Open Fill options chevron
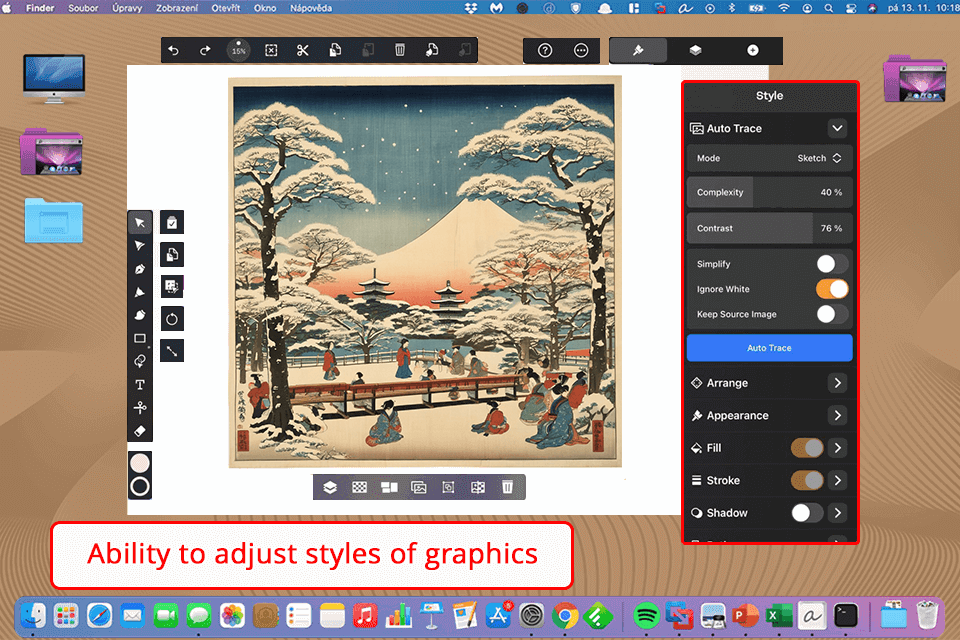The image size is (960, 640). pyautogui.click(x=838, y=448)
